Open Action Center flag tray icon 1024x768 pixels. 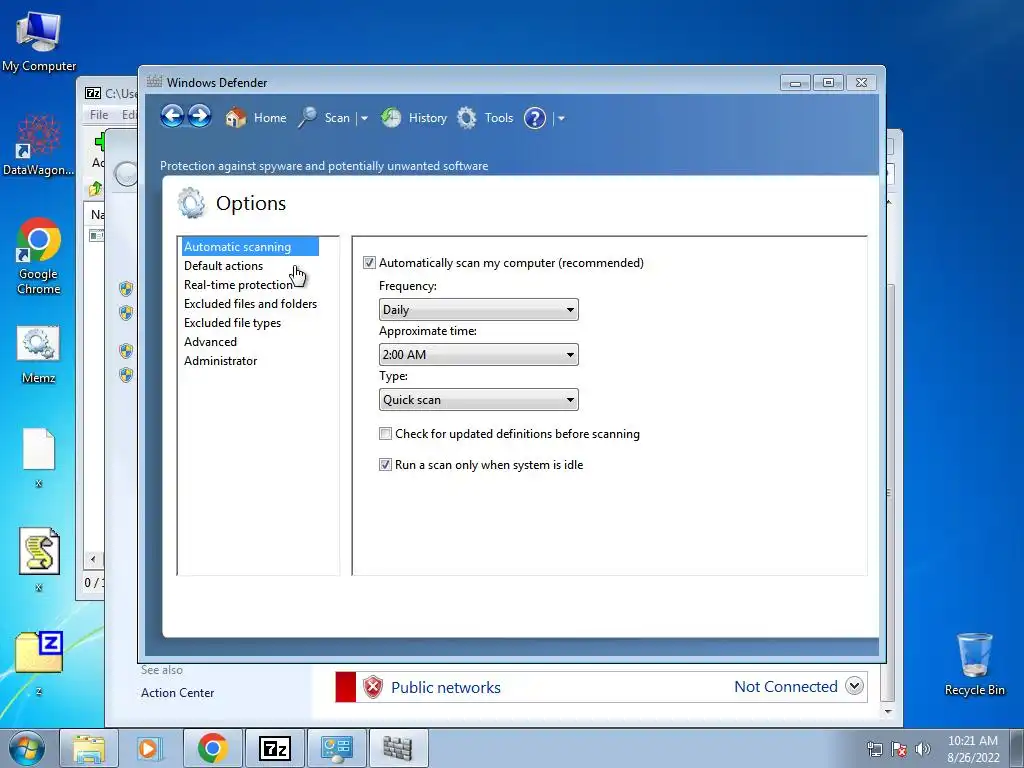tap(899, 749)
